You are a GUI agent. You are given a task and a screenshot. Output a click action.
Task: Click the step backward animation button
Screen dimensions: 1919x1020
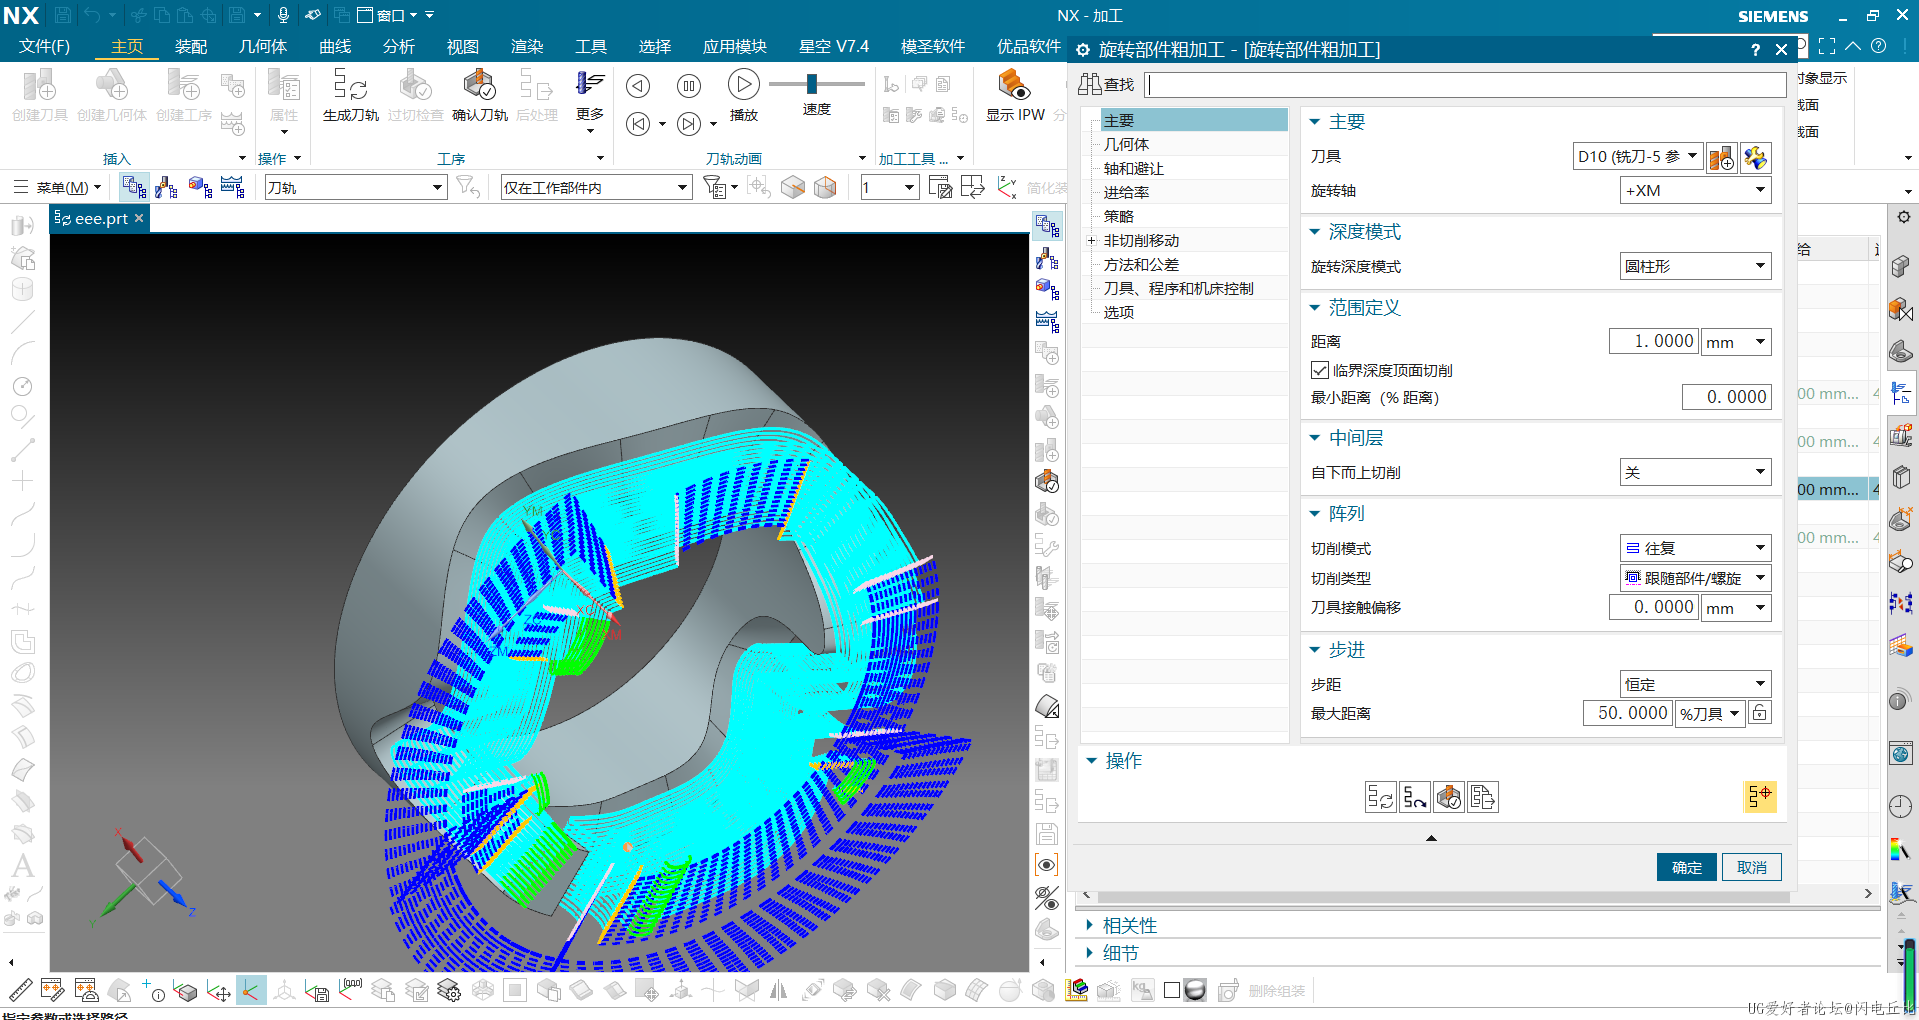638,124
